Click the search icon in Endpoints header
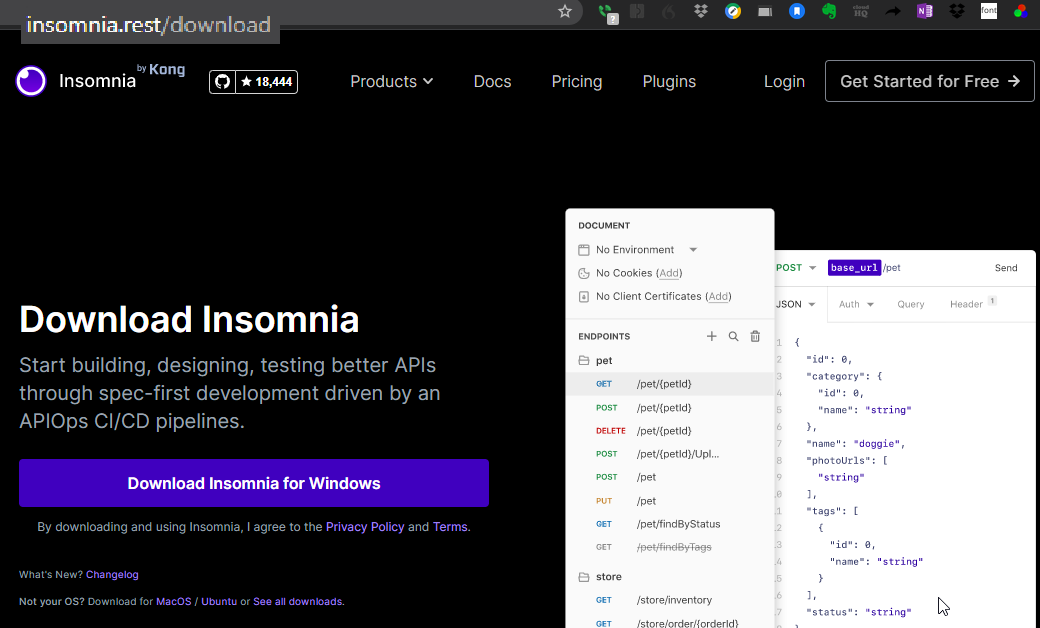The width and height of the screenshot is (1040, 628). click(x=733, y=337)
